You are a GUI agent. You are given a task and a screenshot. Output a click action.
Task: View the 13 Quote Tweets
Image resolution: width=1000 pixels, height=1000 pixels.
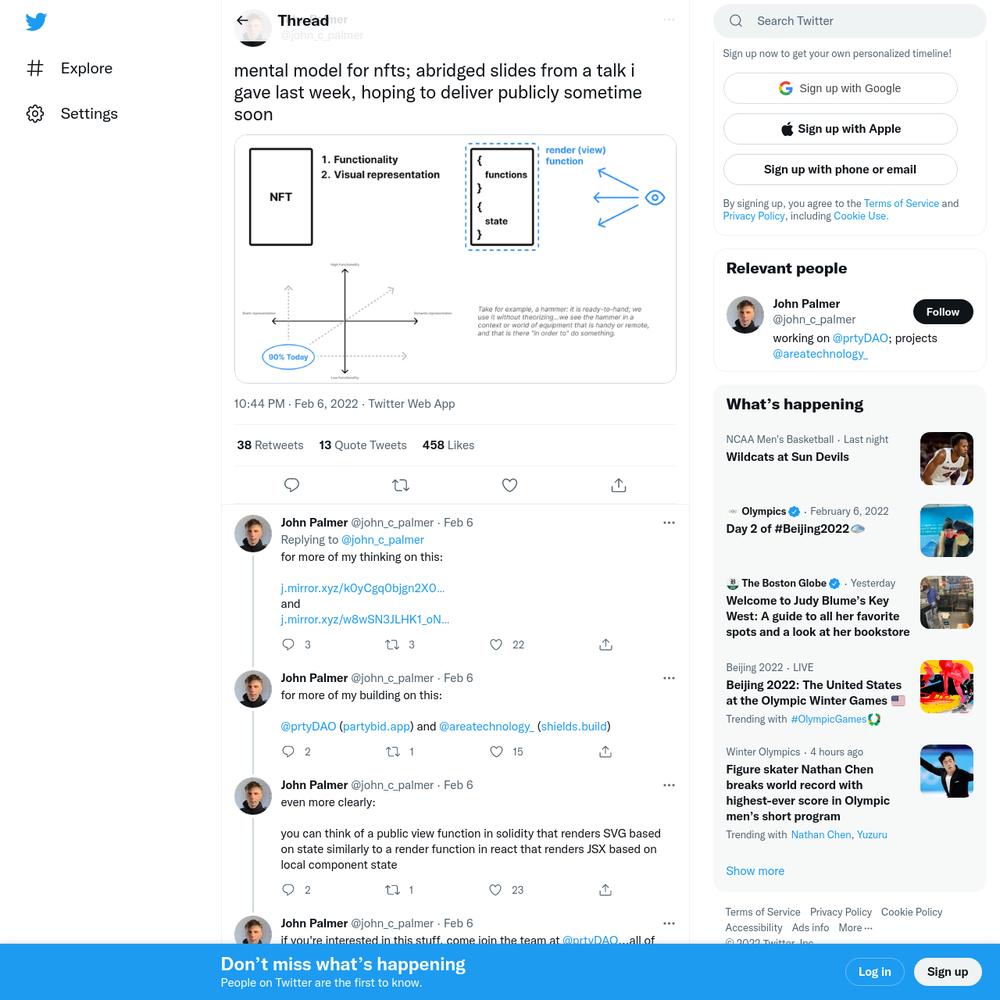[363, 445]
